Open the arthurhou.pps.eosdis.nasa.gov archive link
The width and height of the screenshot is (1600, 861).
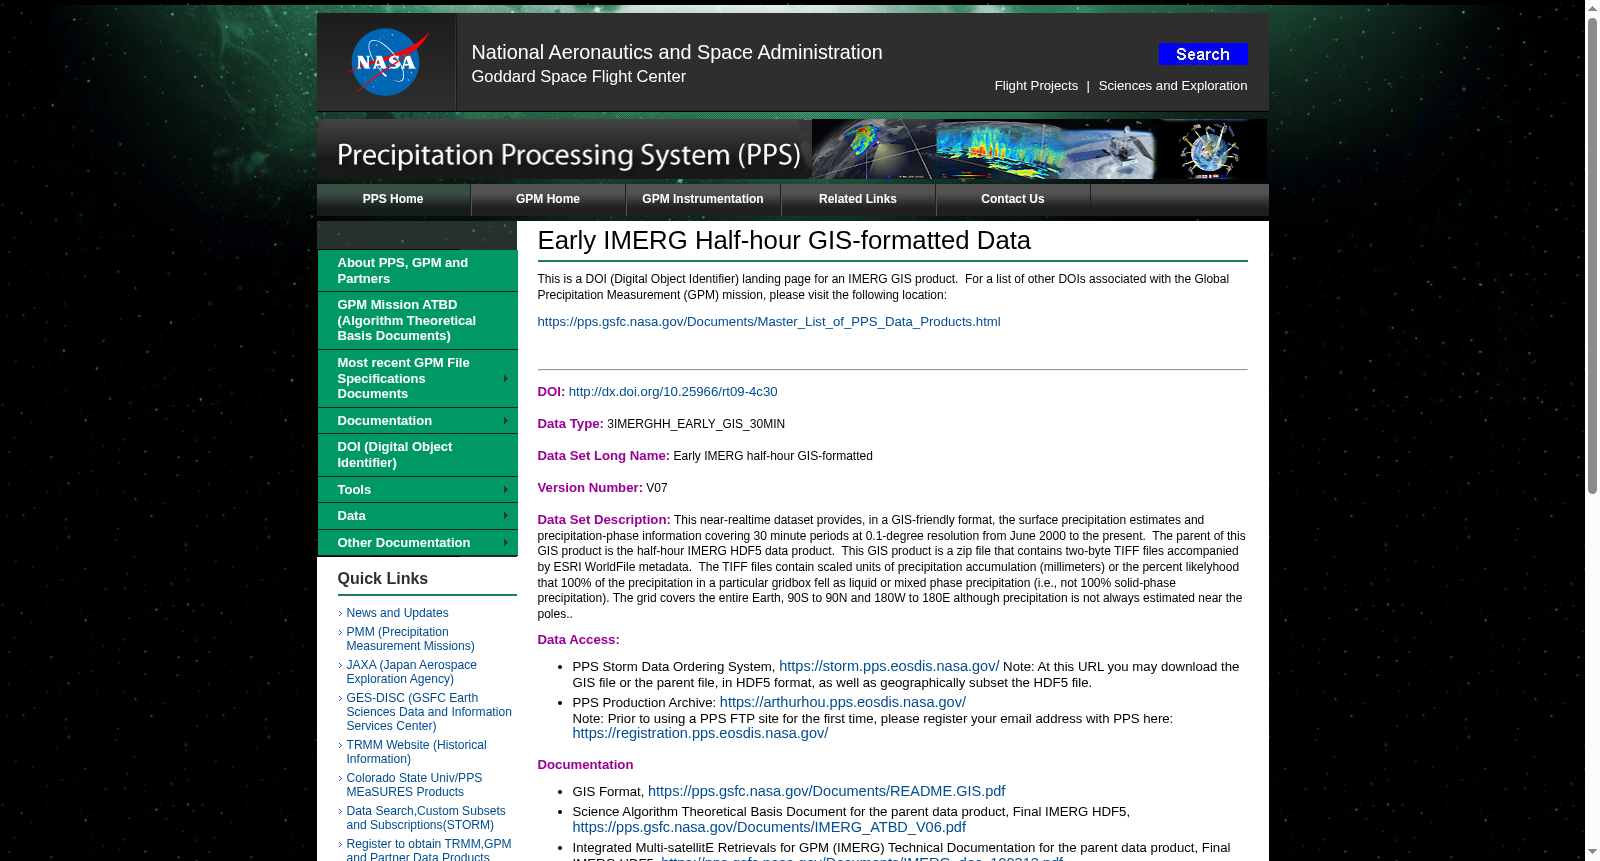coord(843,702)
